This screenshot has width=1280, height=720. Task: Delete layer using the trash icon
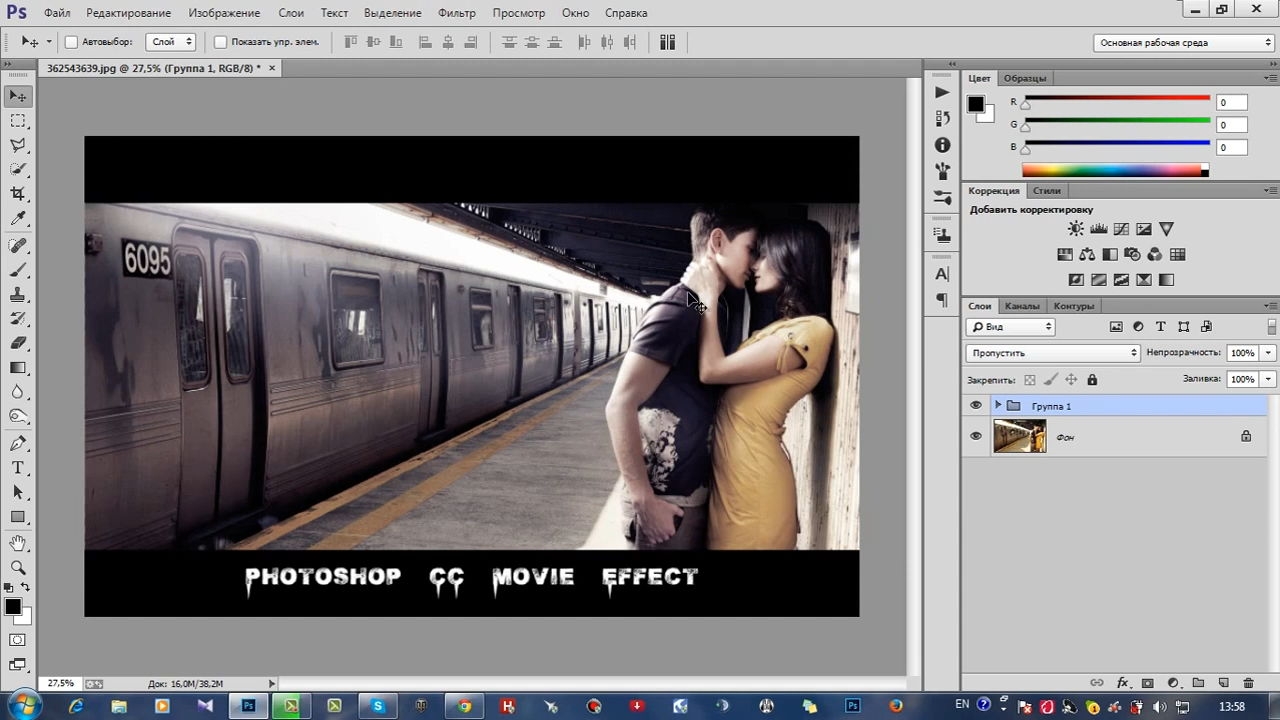click(x=1248, y=683)
